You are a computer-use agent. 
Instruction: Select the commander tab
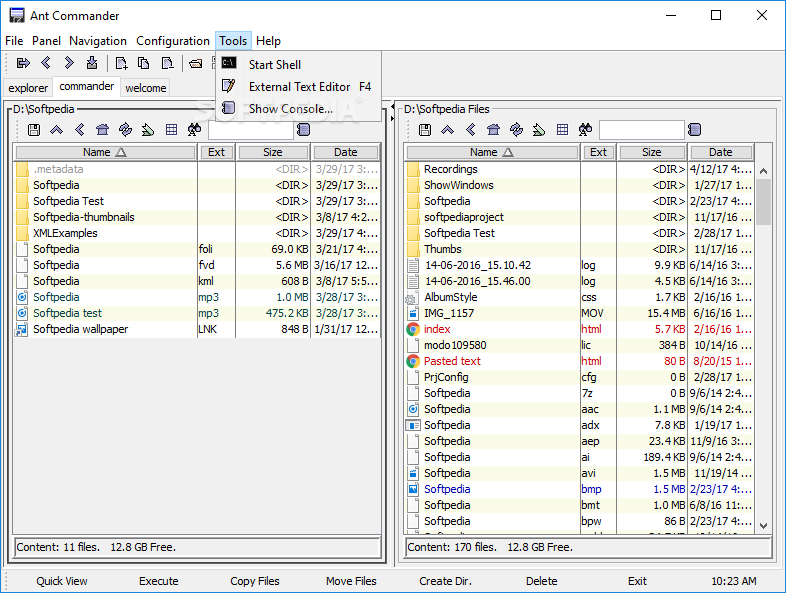(x=87, y=87)
